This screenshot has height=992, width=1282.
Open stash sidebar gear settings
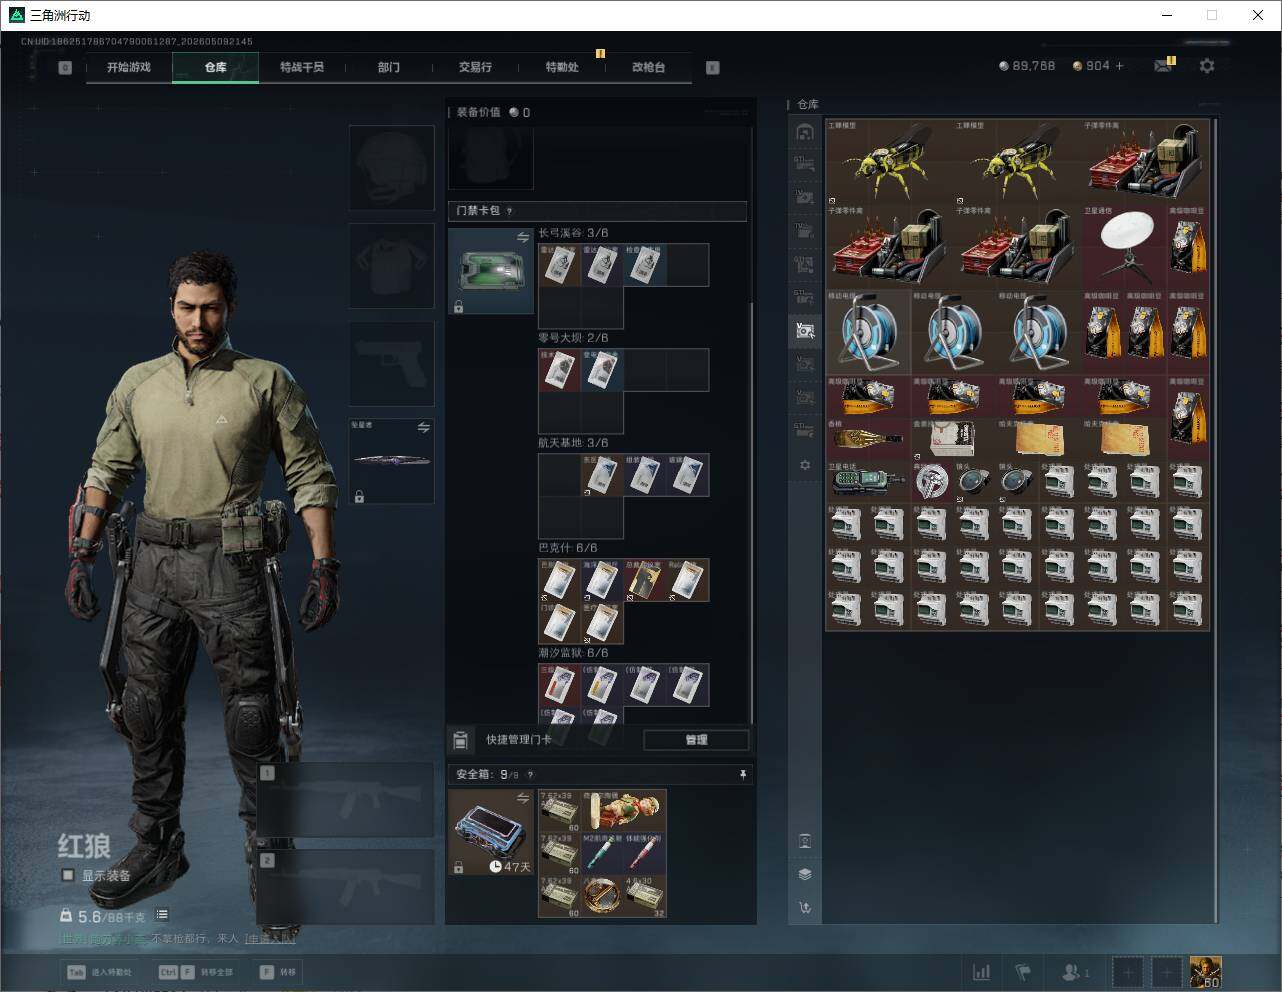(x=805, y=465)
